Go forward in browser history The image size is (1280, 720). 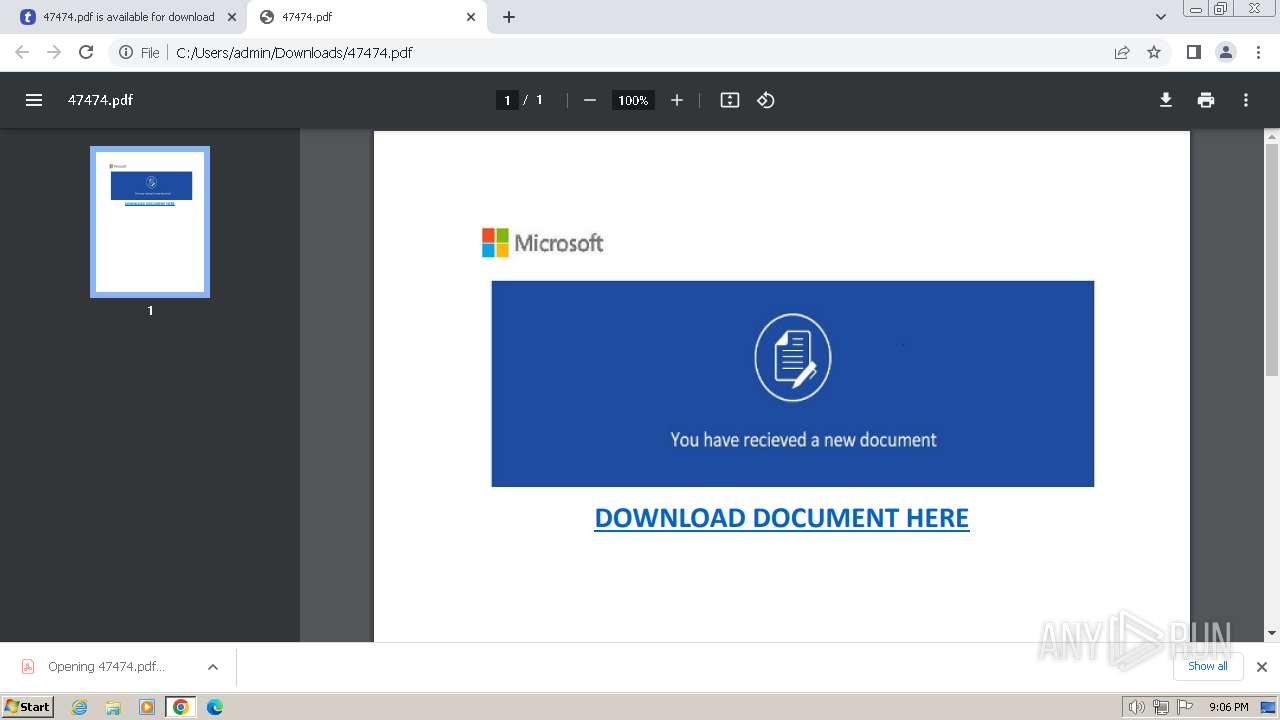click(x=54, y=52)
